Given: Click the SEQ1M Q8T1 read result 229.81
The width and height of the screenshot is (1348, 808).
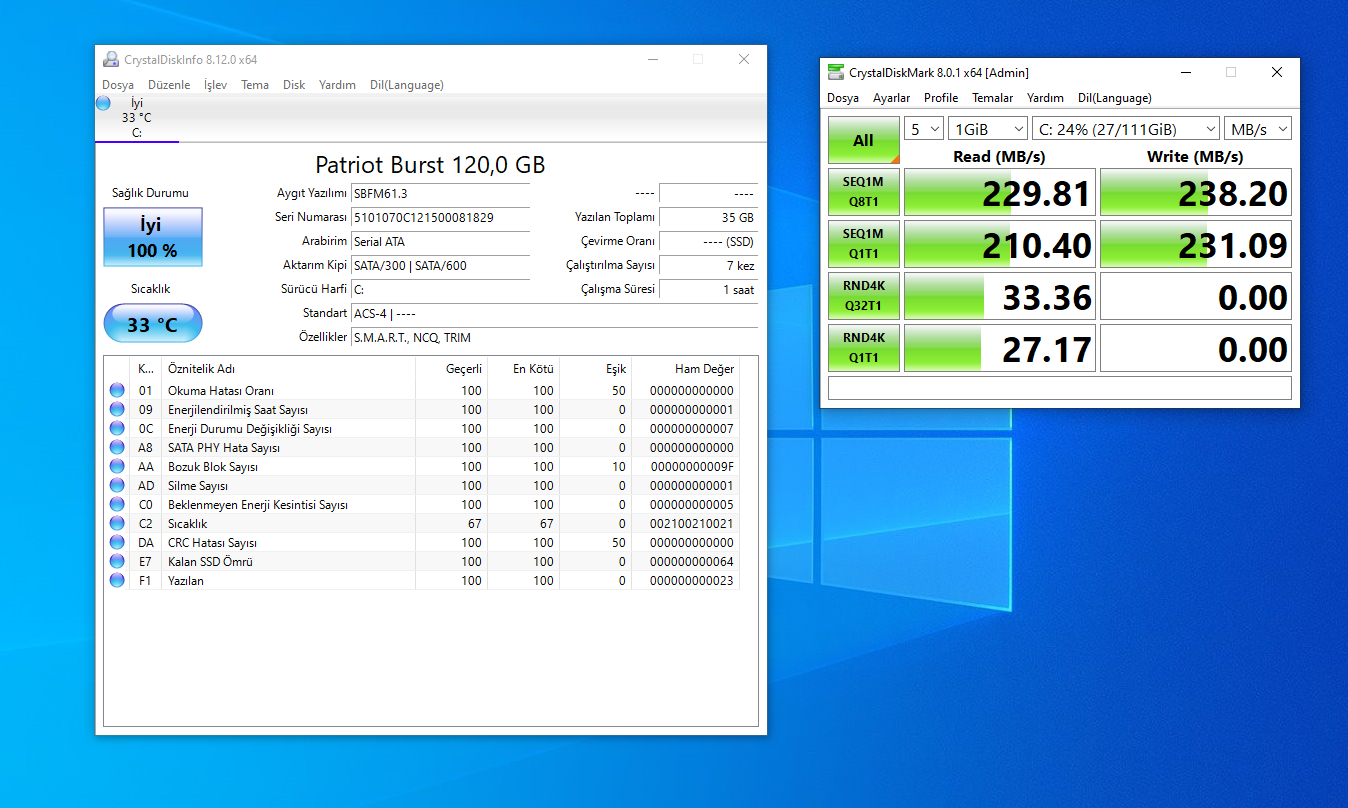Looking at the screenshot, I should 1000,192.
